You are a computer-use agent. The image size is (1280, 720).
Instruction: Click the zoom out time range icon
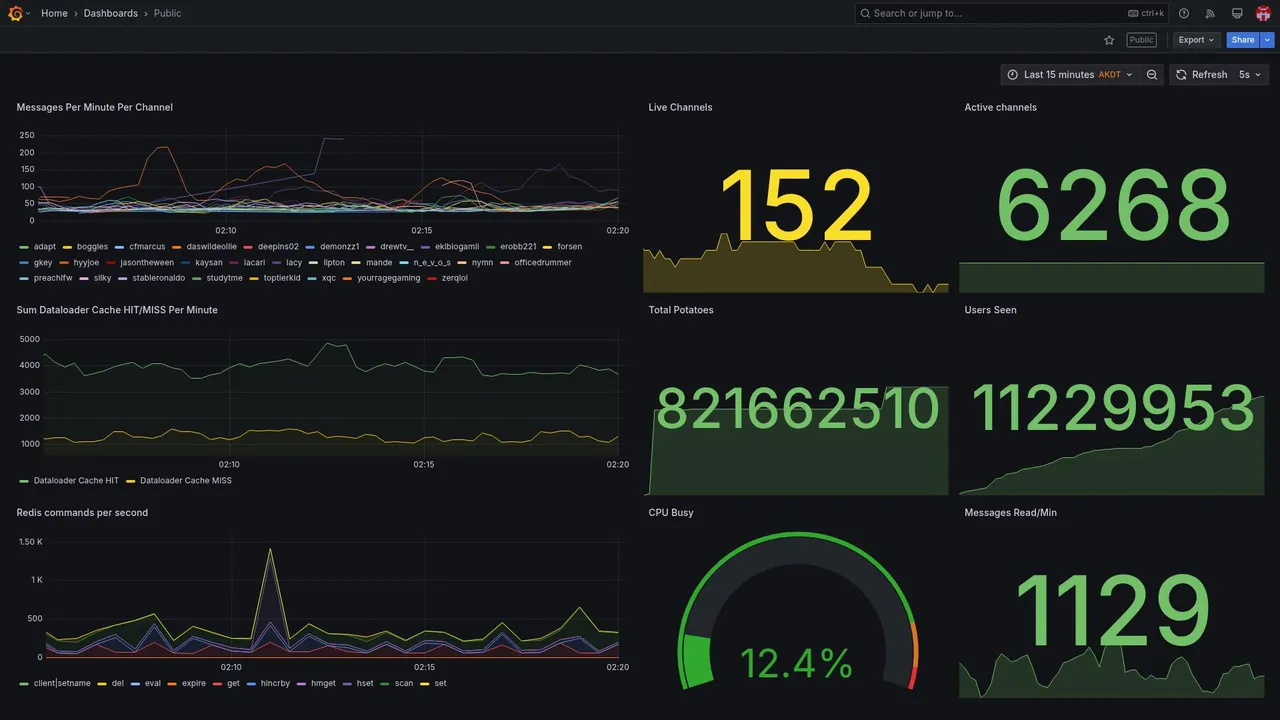click(1152, 75)
